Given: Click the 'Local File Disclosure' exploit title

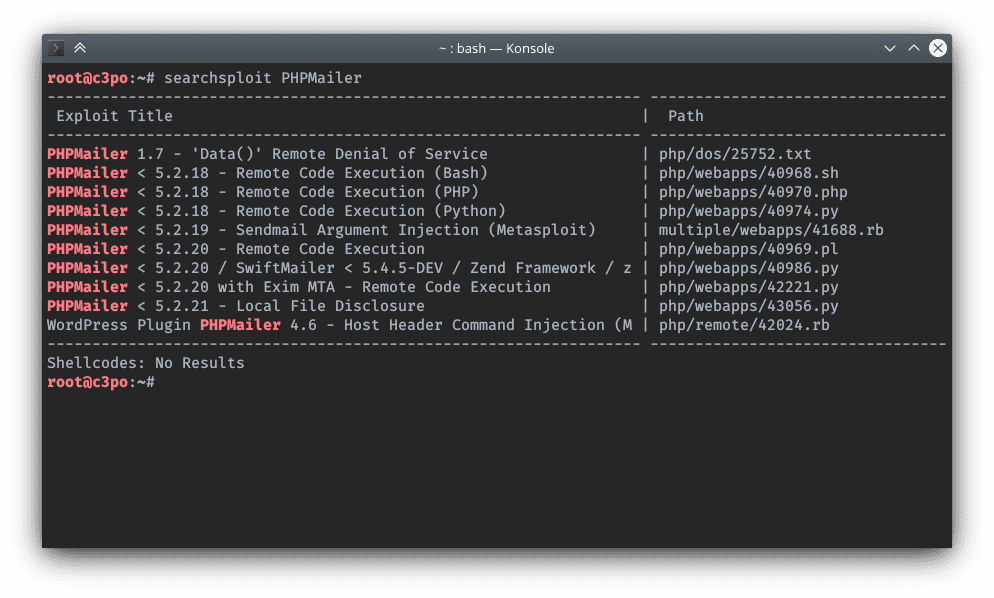Looking at the screenshot, I should pos(330,306).
